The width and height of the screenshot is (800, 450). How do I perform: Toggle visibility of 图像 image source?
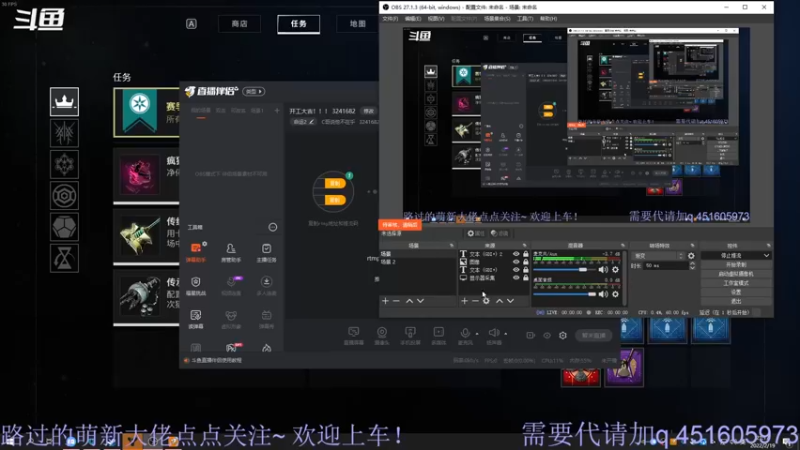point(516,262)
